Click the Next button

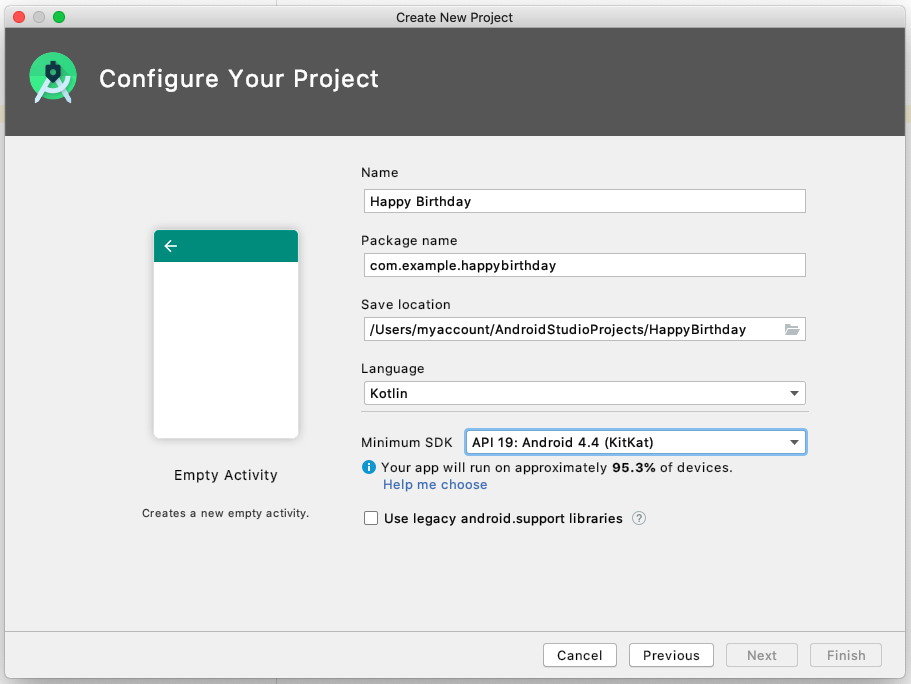click(761, 655)
